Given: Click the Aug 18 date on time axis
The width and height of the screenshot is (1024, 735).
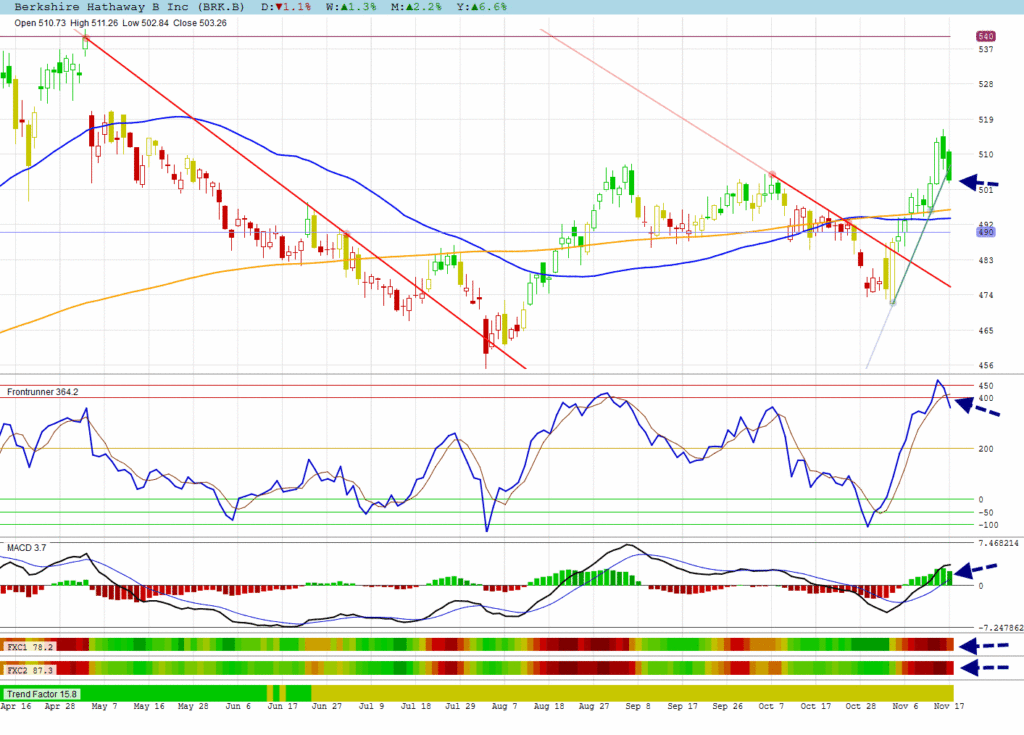Looking at the screenshot, I should 548,706.
